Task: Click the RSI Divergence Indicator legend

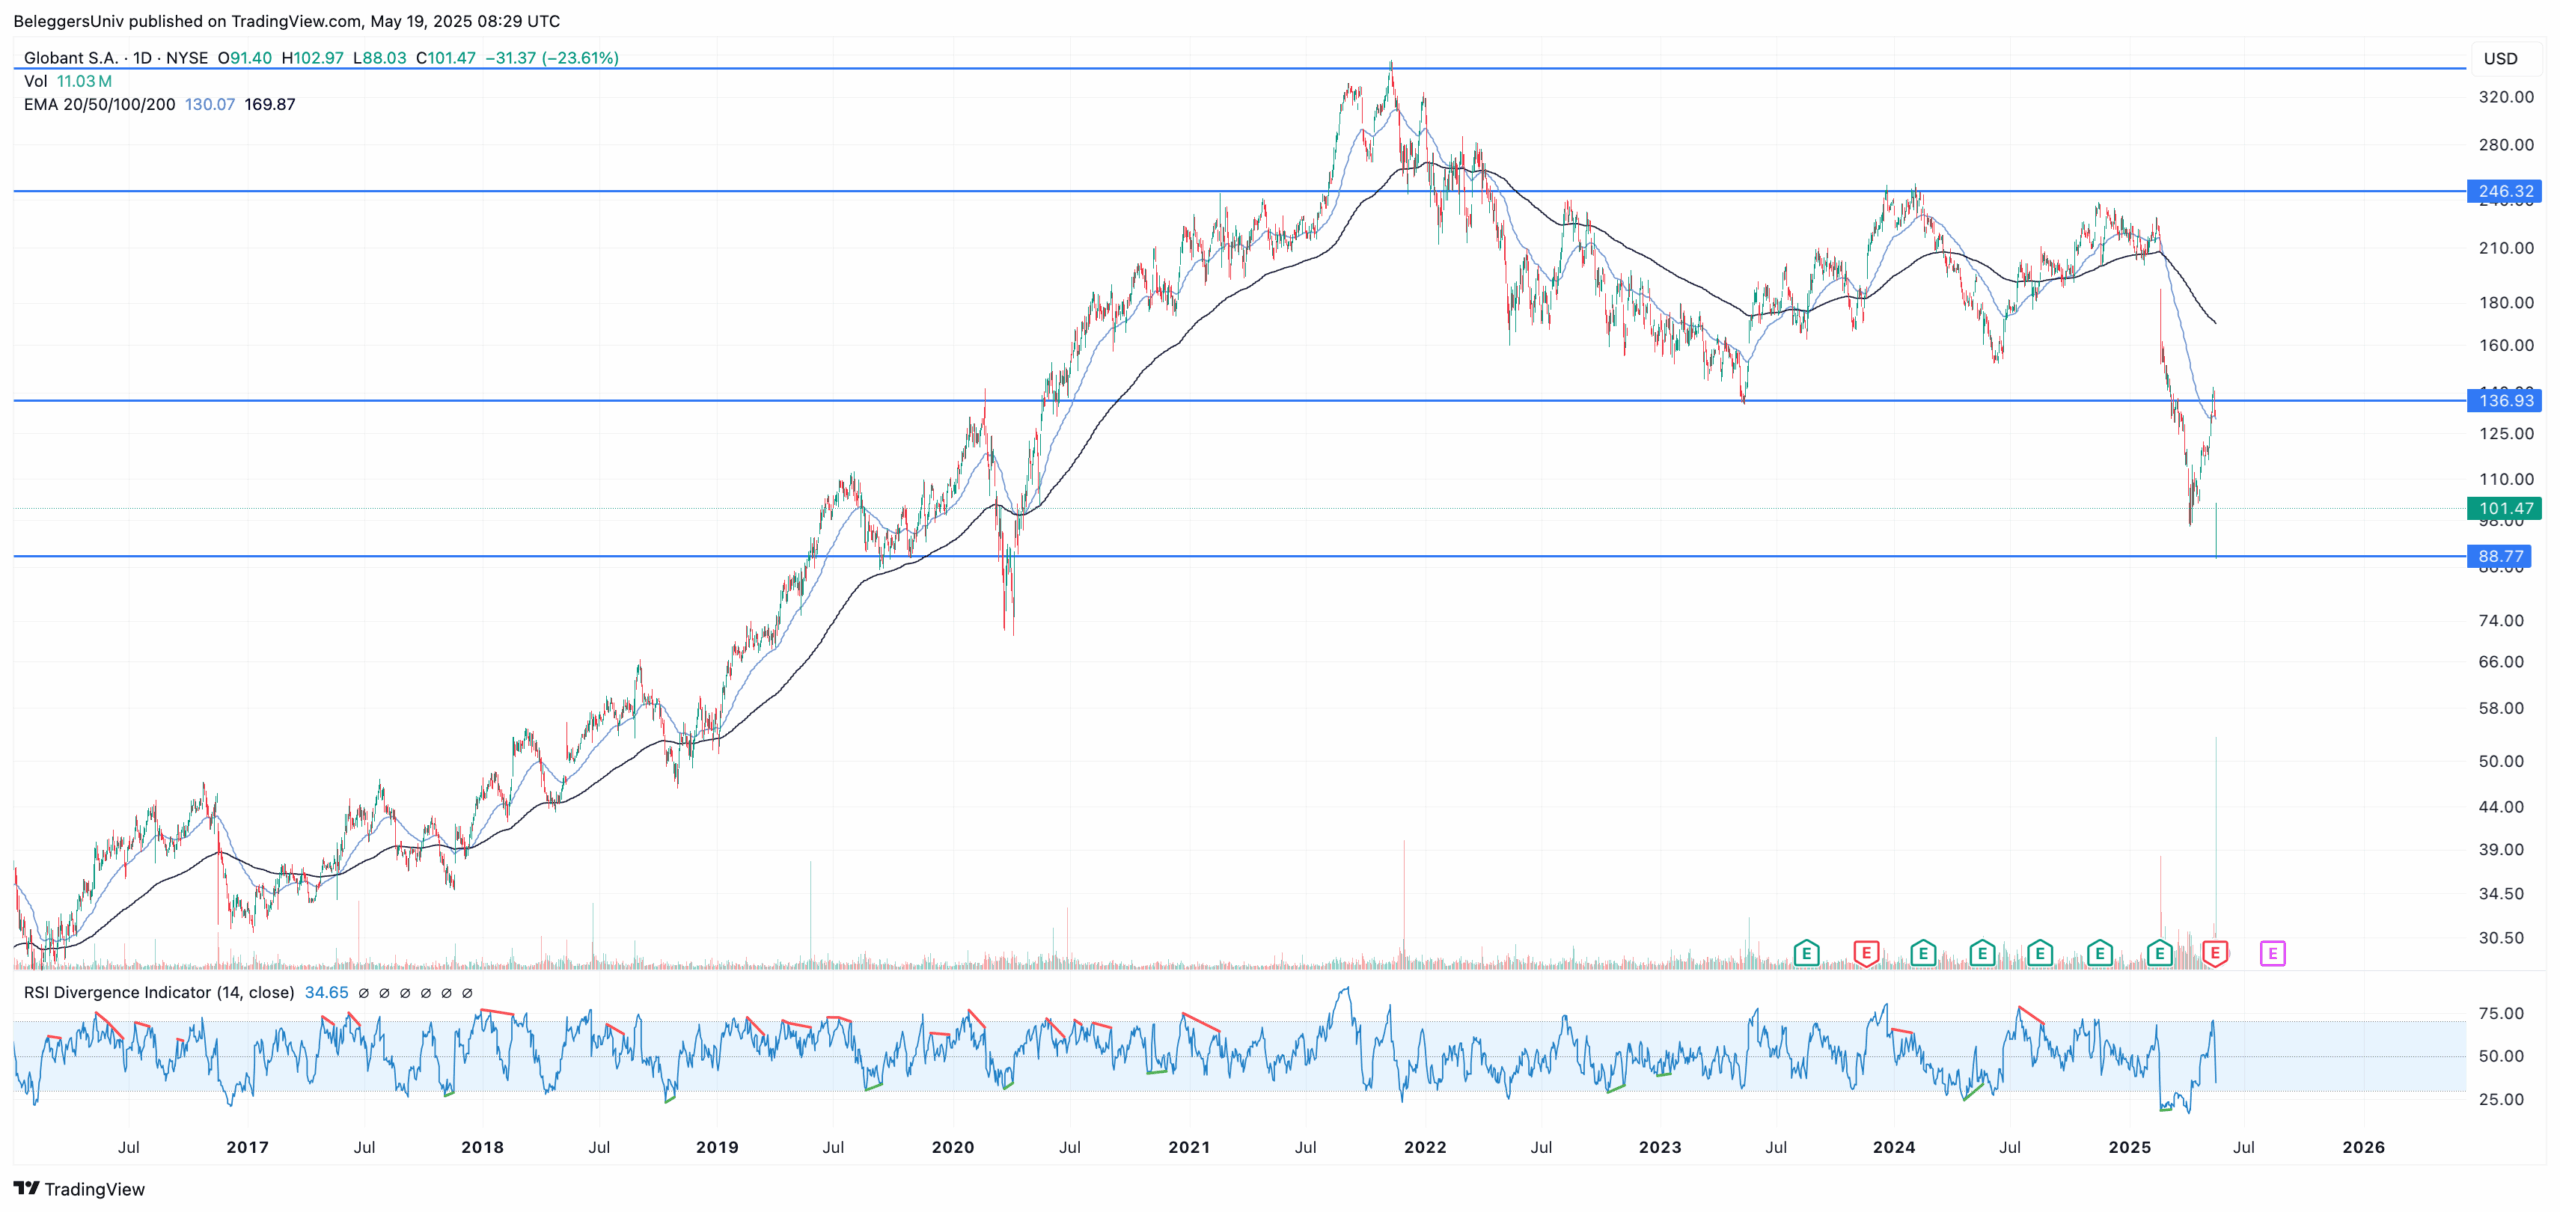Action: (x=159, y=992)
